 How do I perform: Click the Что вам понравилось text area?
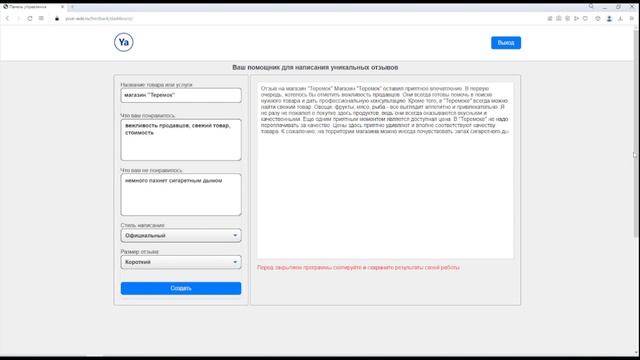(x=181, y=140)
